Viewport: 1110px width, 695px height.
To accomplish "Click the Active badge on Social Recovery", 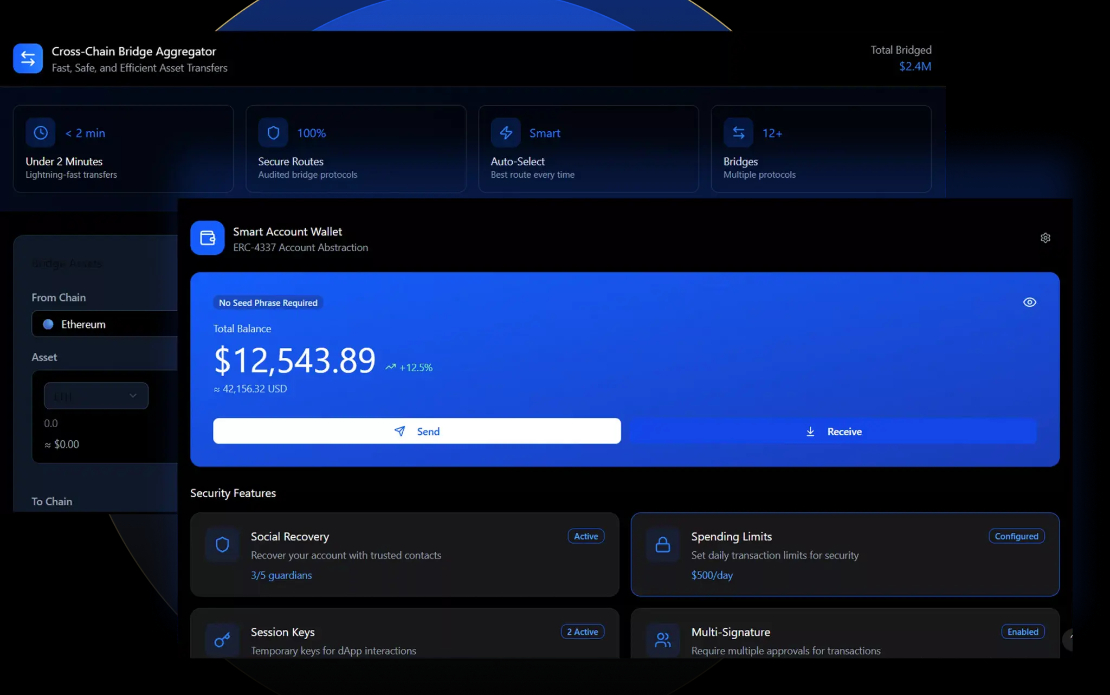I will [x=585, y=536].
